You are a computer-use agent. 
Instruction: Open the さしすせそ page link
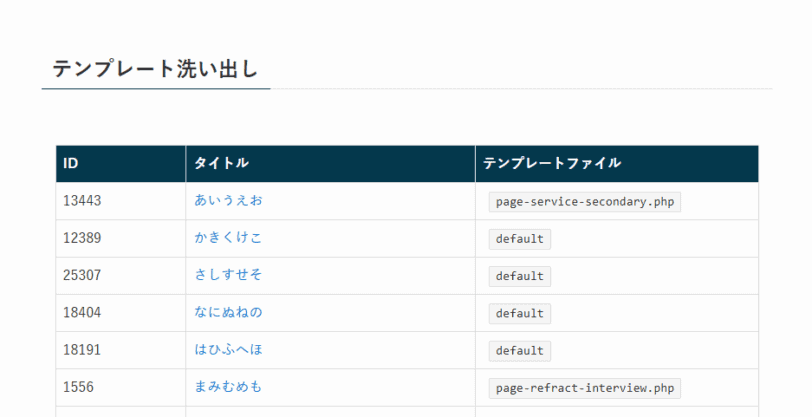tap(228, 275)
